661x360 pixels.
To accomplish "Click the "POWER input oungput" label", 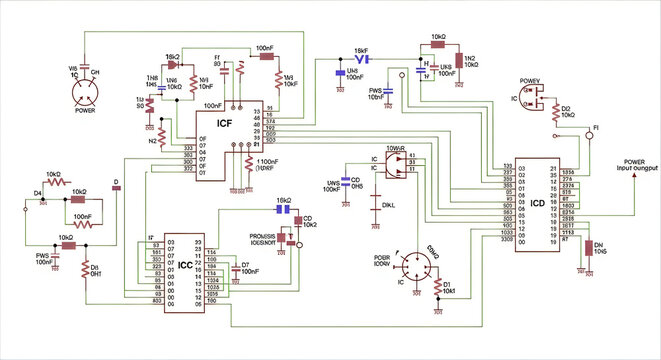I will tap(637, 165).
